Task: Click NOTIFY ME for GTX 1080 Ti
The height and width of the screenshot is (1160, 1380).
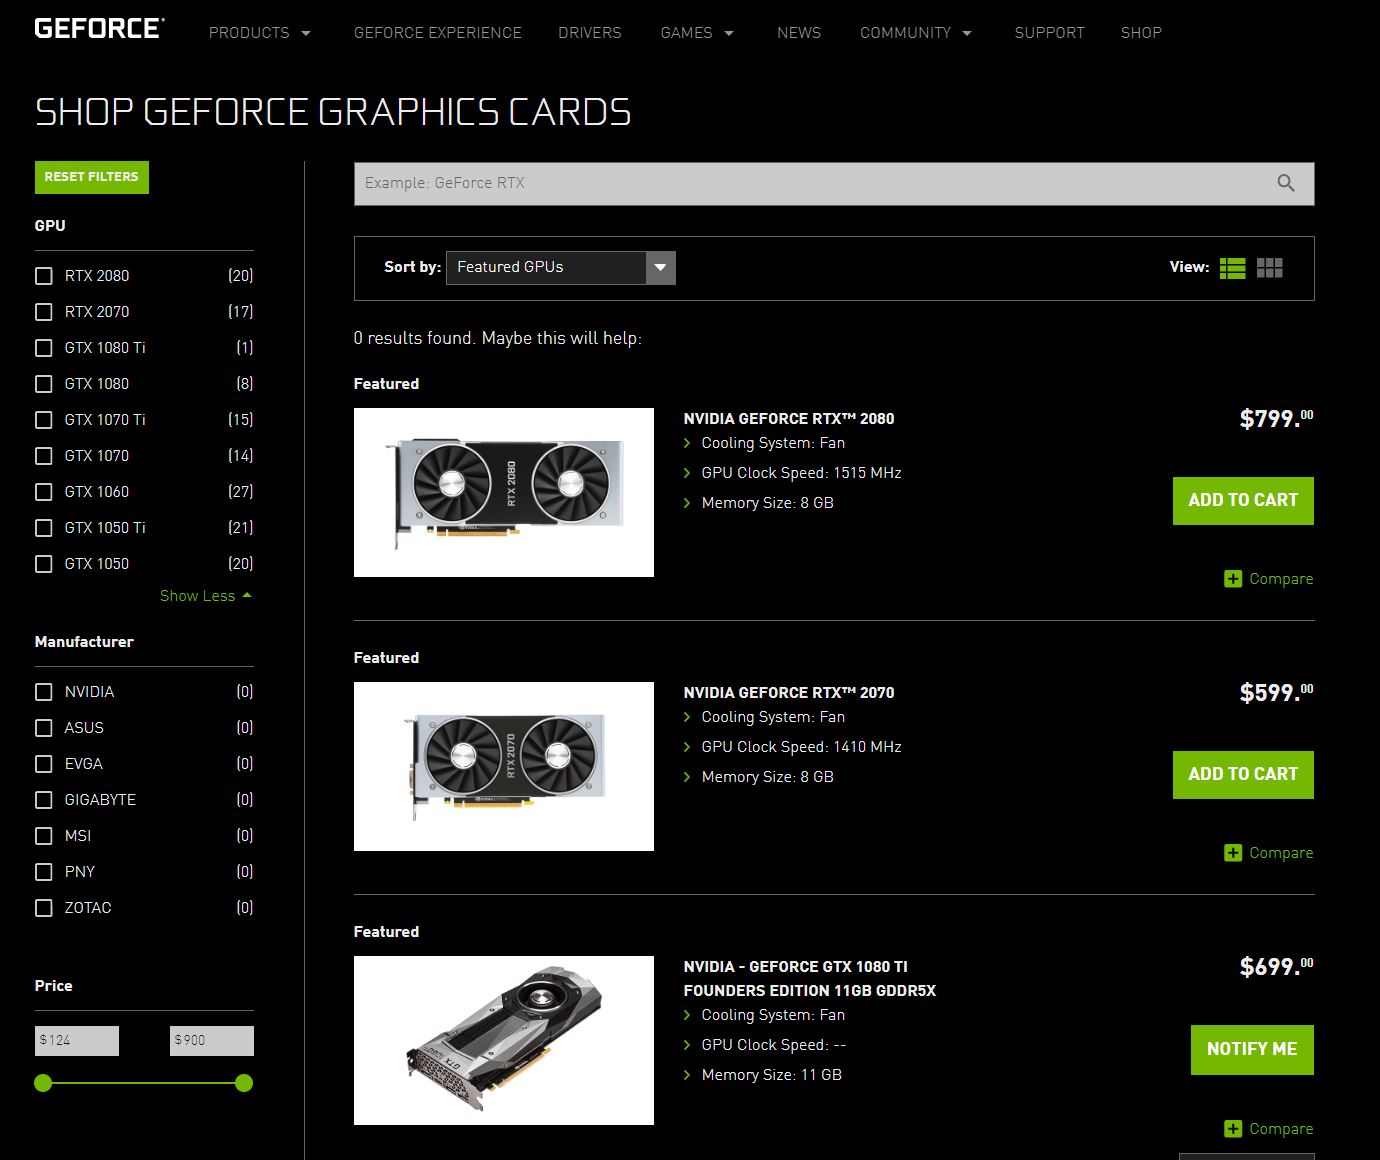Action: point(1252,1050)
